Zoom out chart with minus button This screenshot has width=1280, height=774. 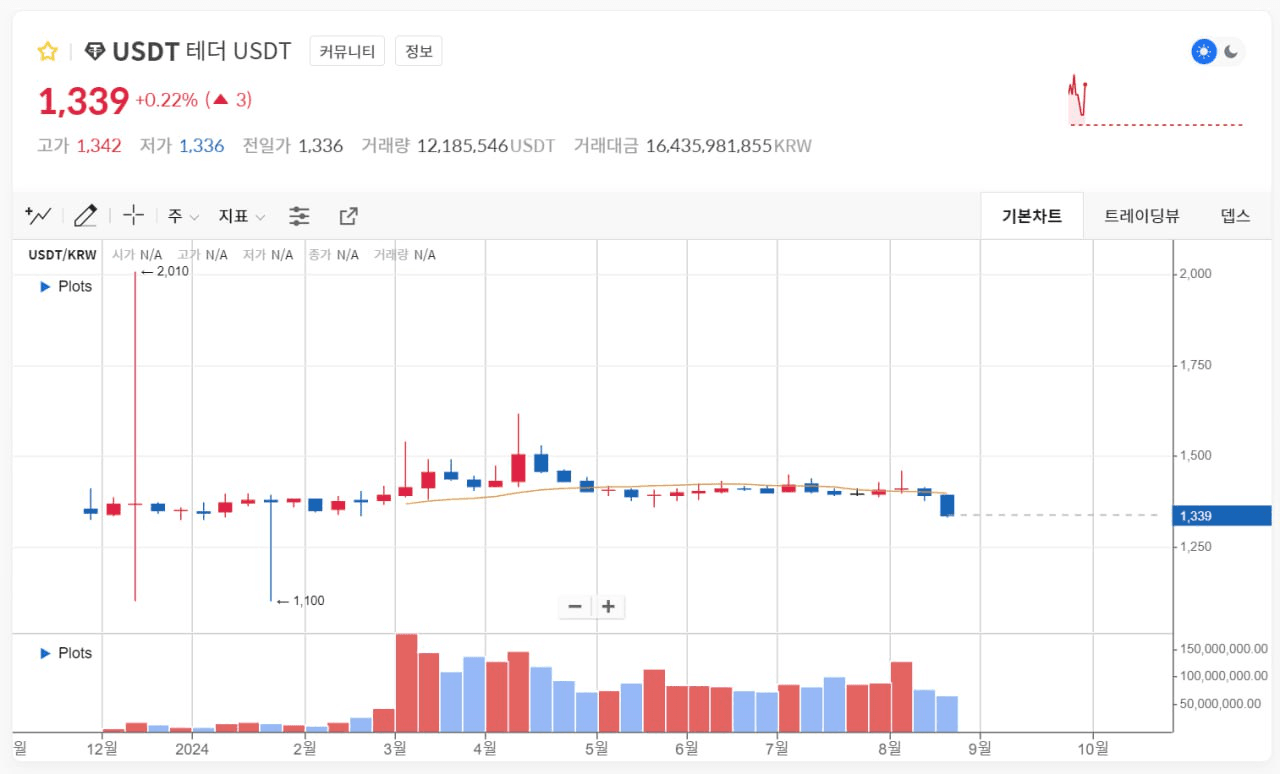575,606
